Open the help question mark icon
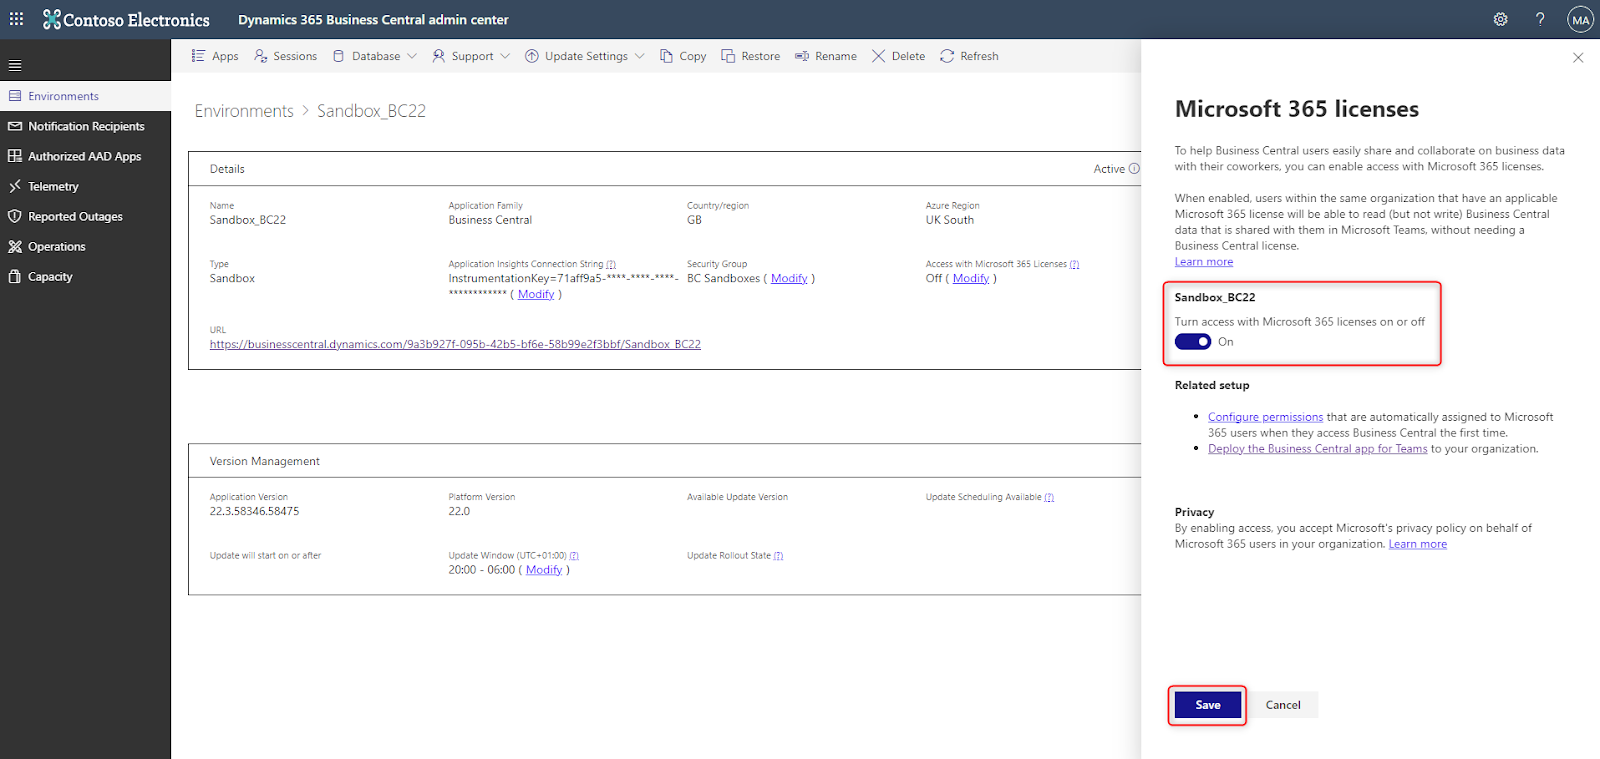 tap(1540, 19)
